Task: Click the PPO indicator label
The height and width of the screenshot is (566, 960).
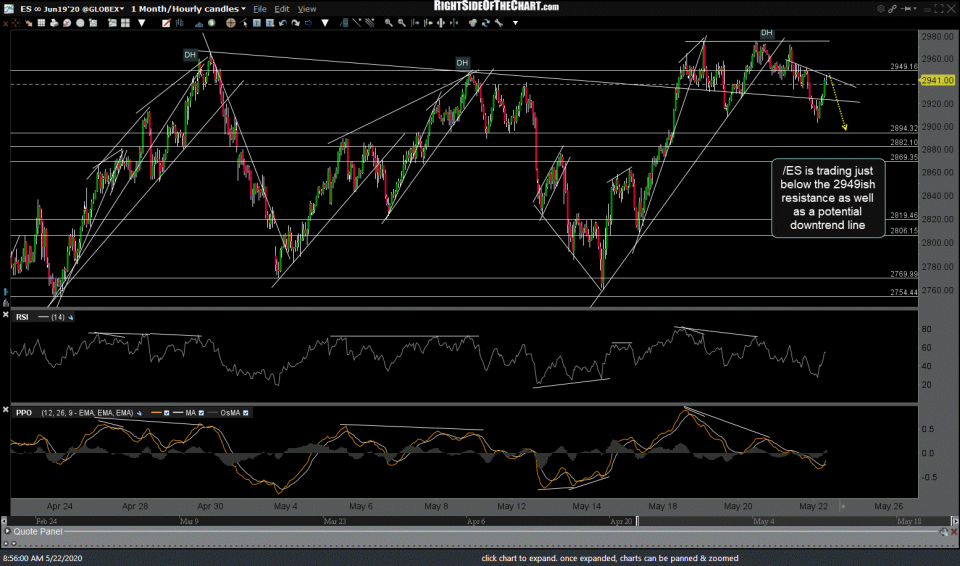Action: click(x=24, y=413)
